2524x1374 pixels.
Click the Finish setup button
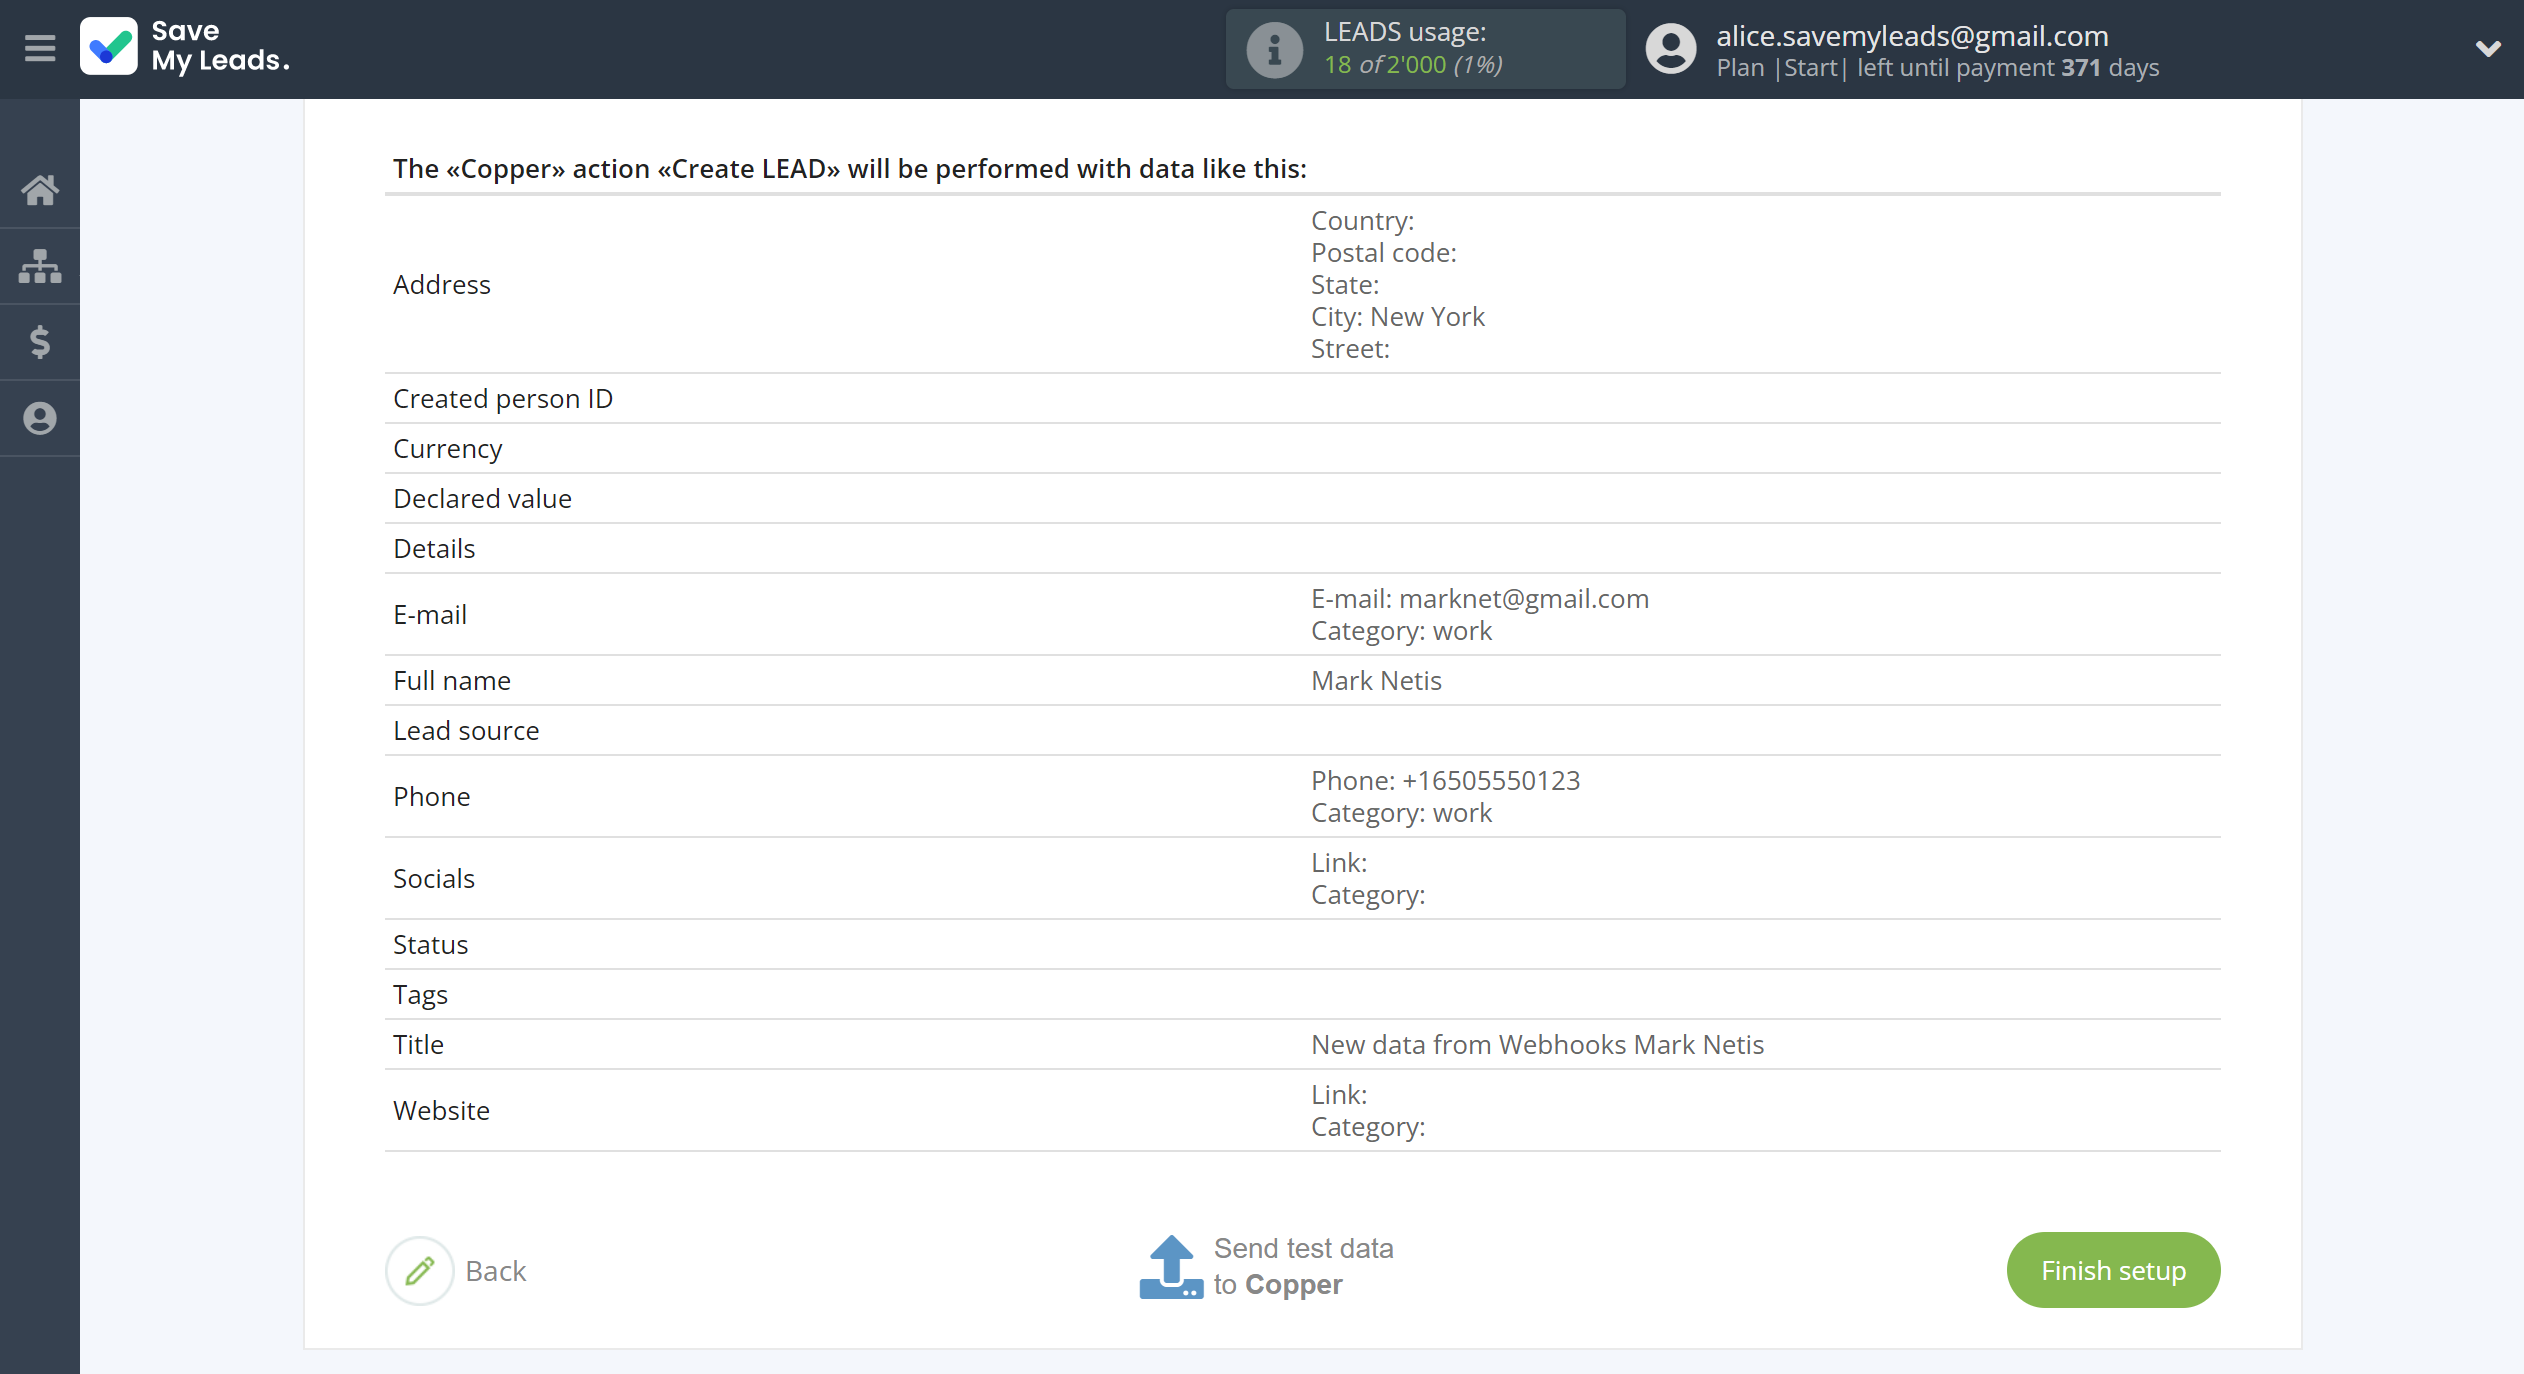coord(2113,1270)
